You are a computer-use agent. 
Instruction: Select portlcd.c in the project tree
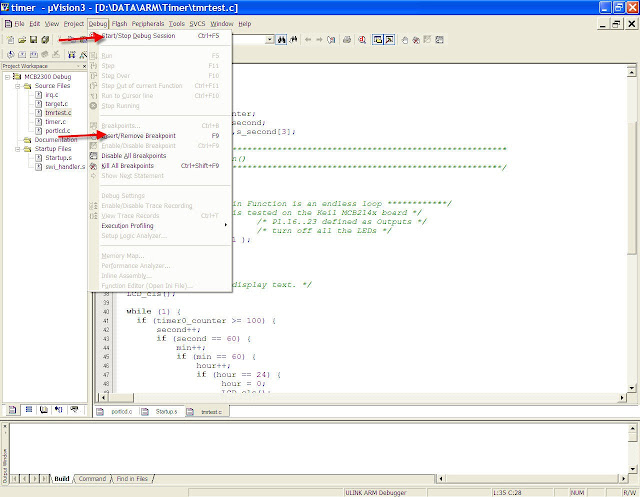58,131
